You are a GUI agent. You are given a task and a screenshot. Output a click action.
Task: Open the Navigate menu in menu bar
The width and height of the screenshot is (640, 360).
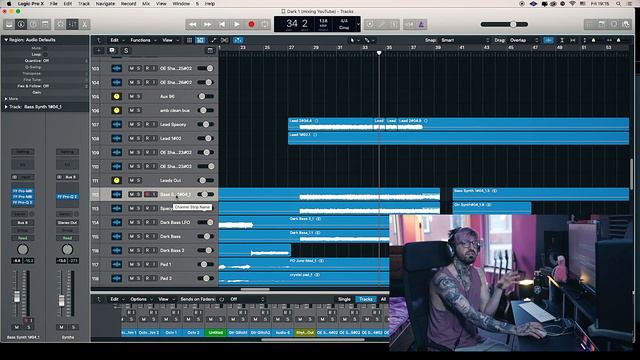(x=105, y=4)
